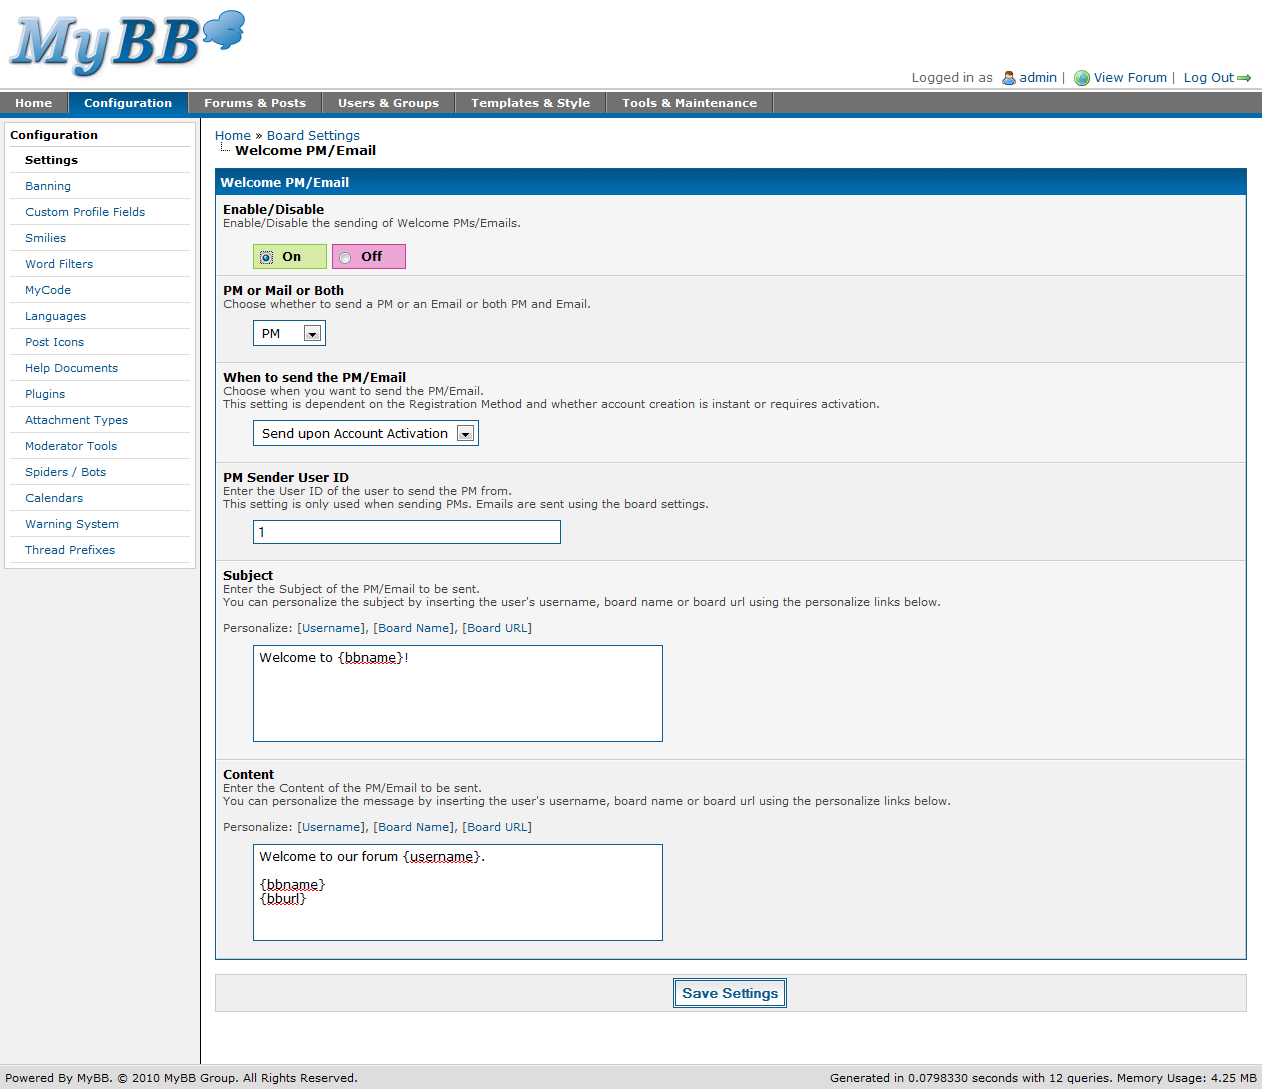Click inside the Content text area

tap(458, 892)
